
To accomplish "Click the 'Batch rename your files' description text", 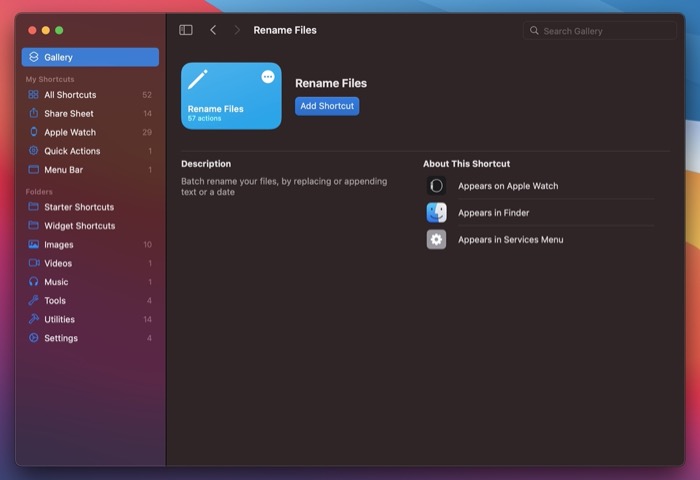I will click(284, 187).
